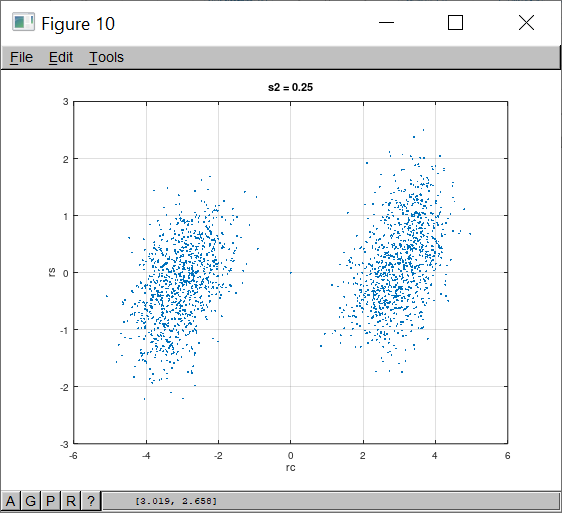Screen dimensions: 562x513
Task: Click the P pan mode button
Action: 51,501
